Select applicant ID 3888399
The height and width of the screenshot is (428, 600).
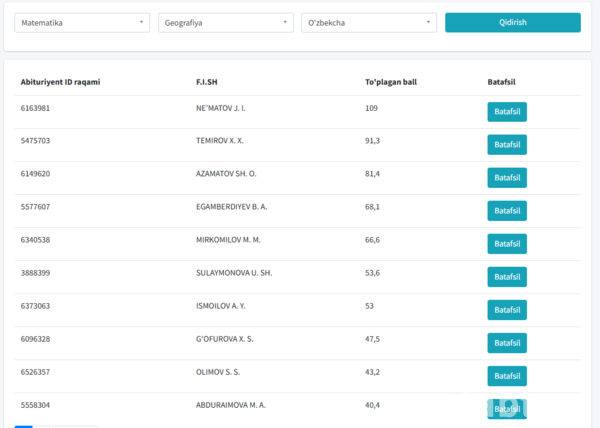click(35, 273)
